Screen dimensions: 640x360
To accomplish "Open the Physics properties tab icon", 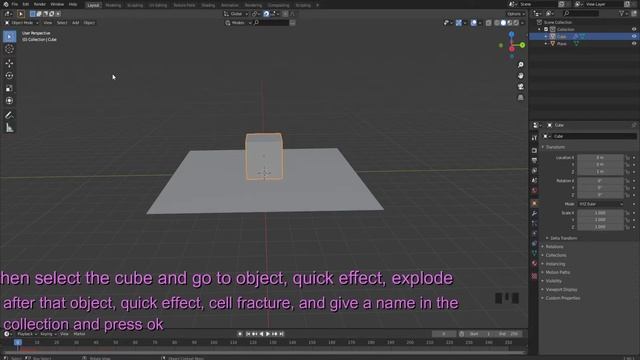I will tap(534, 233).
